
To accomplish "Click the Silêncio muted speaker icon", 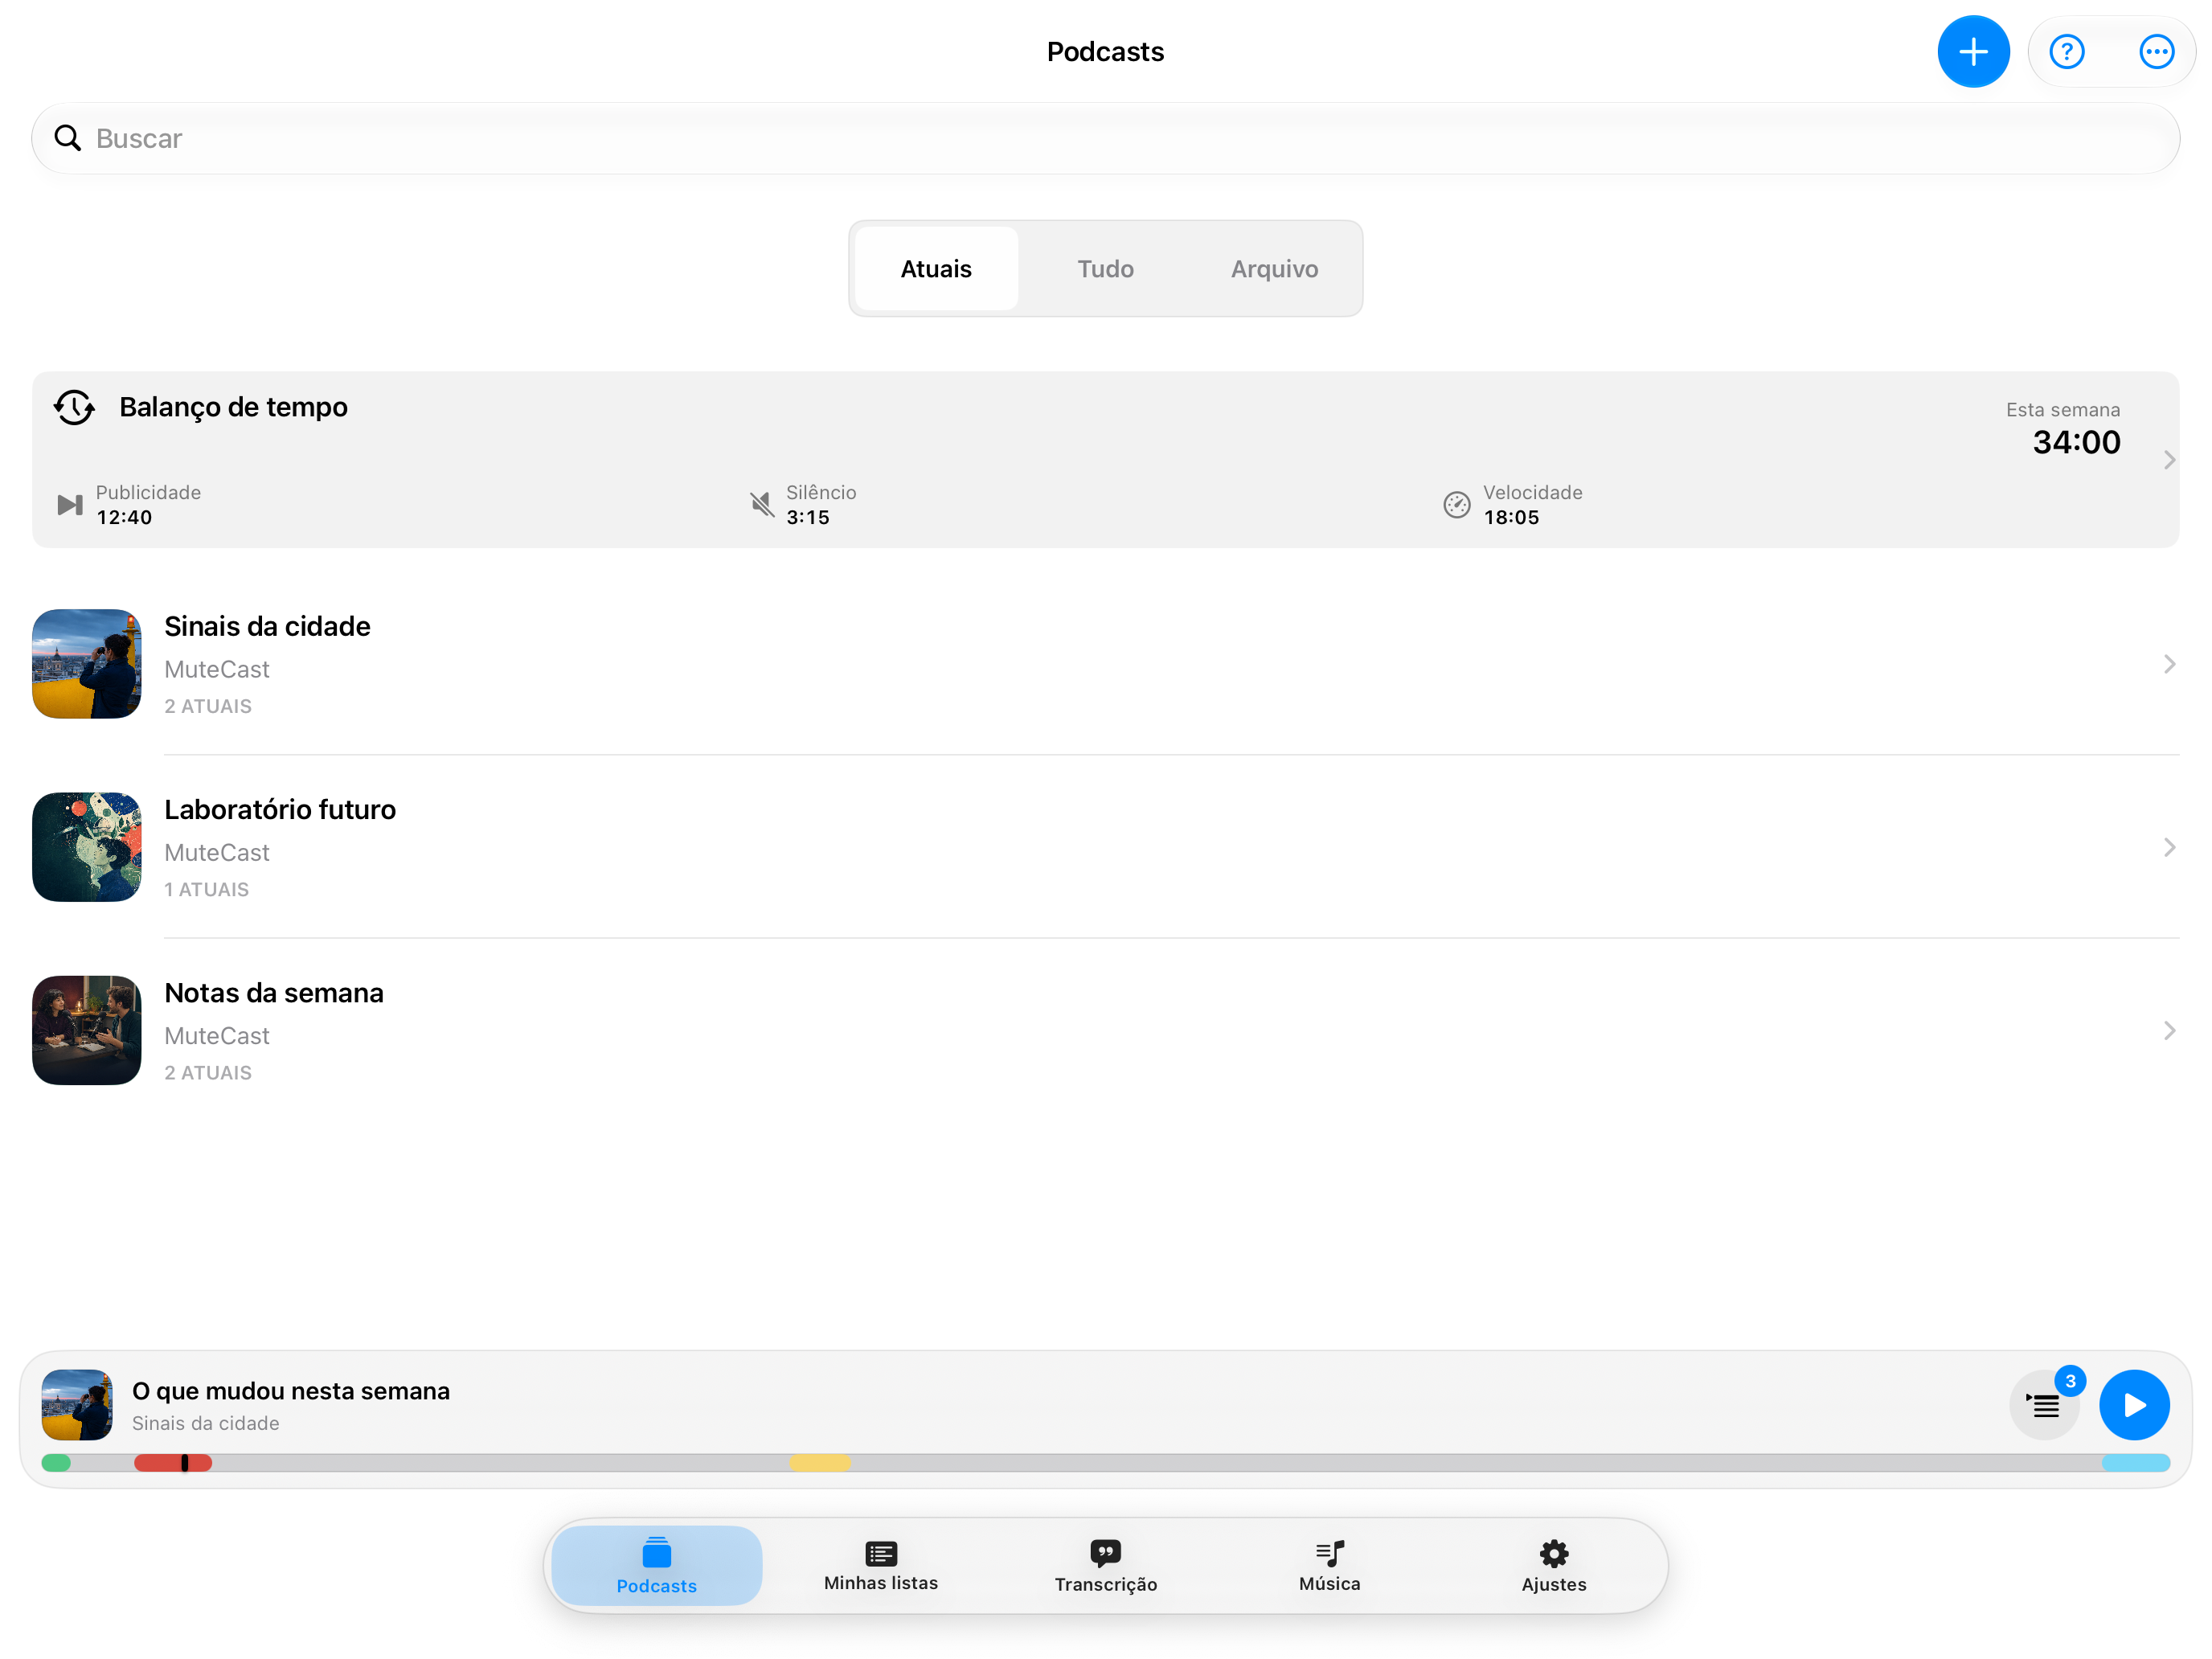I will [x=762, y=504].
